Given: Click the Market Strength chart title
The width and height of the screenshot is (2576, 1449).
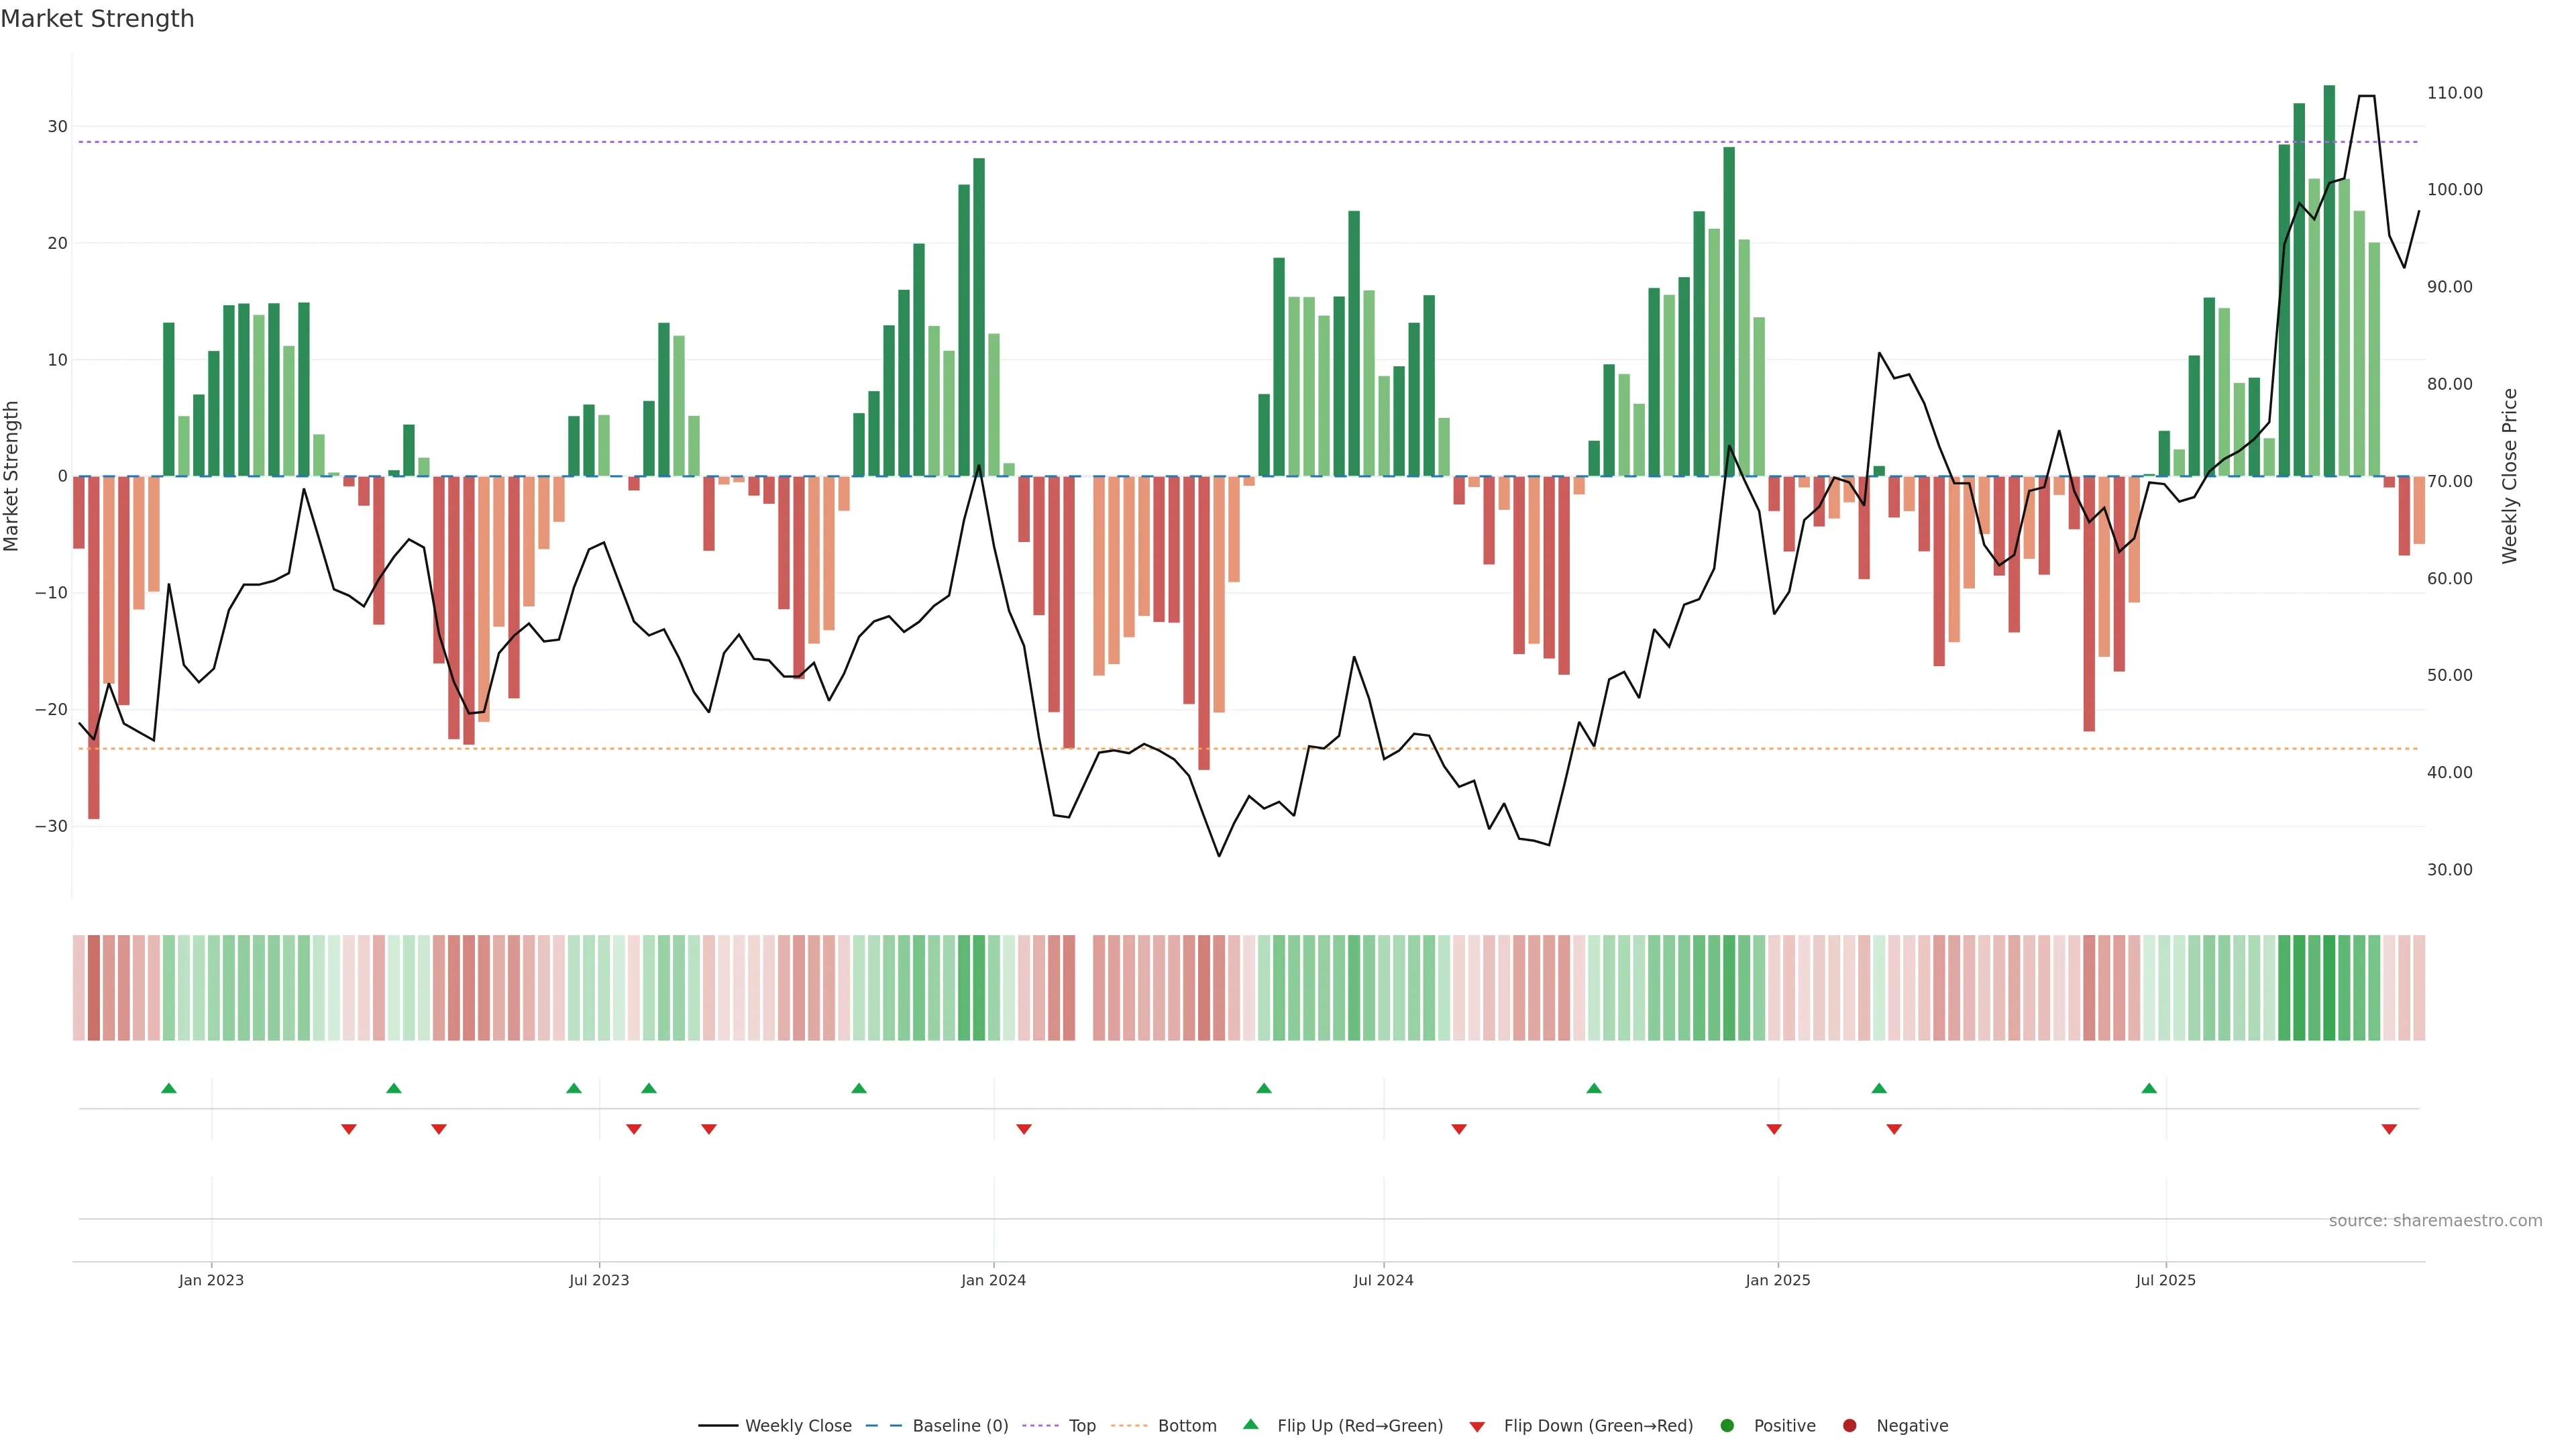Looking at the screenshot, I should pyautogui.click(x=97, y=19).
